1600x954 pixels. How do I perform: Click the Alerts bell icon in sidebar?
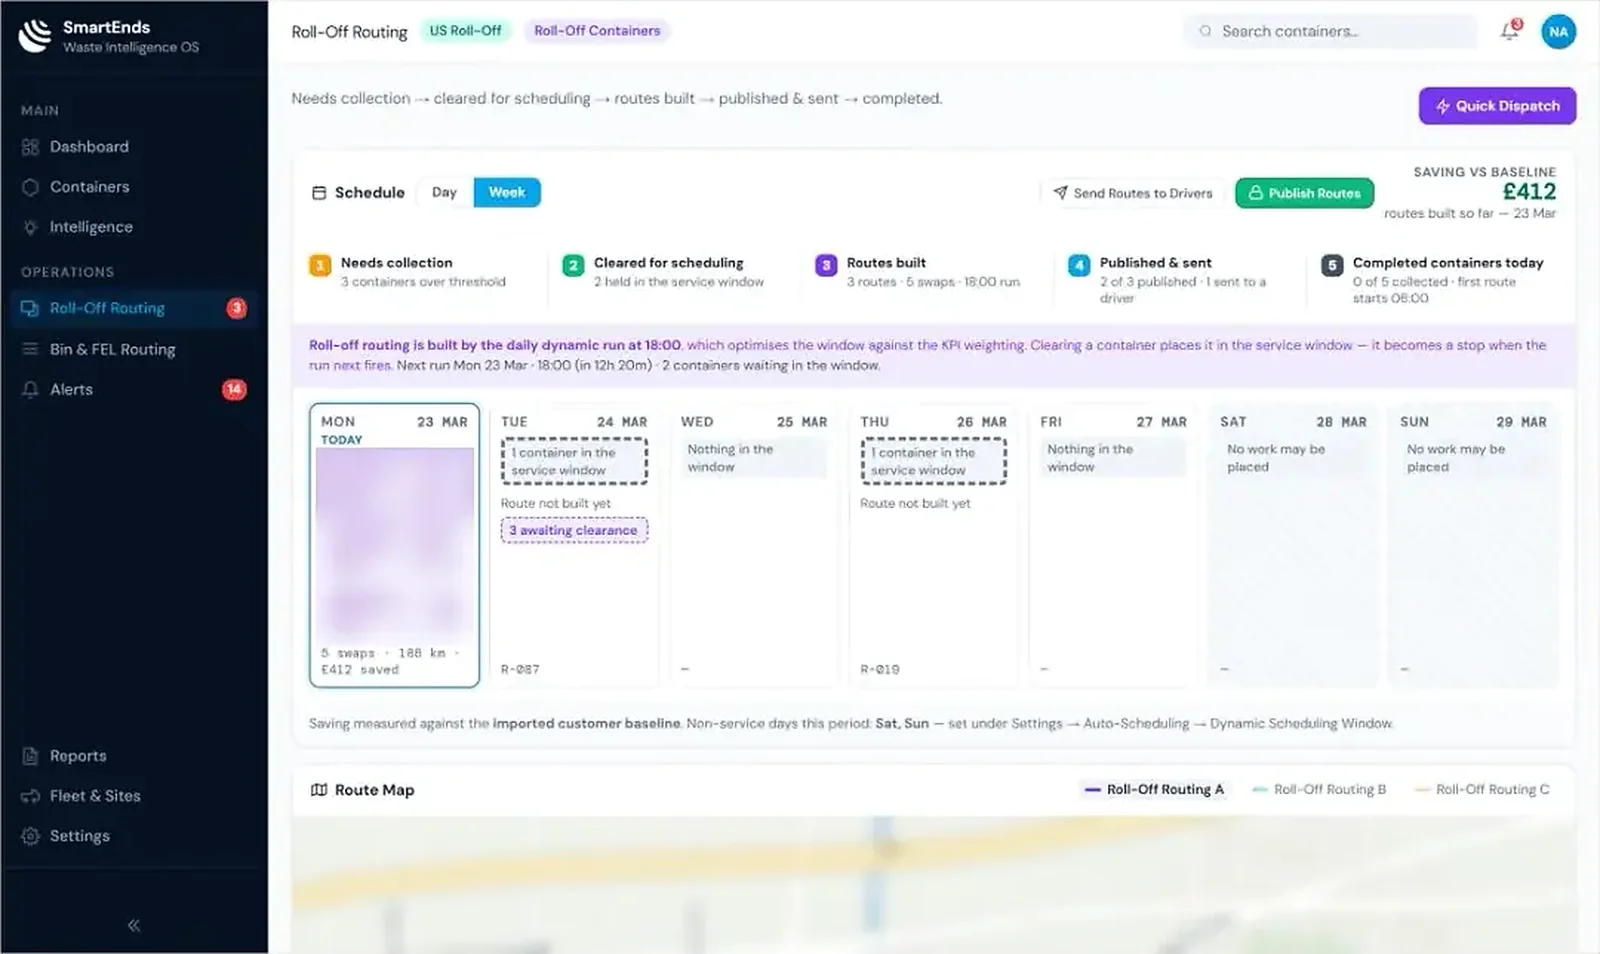[31, 389]
